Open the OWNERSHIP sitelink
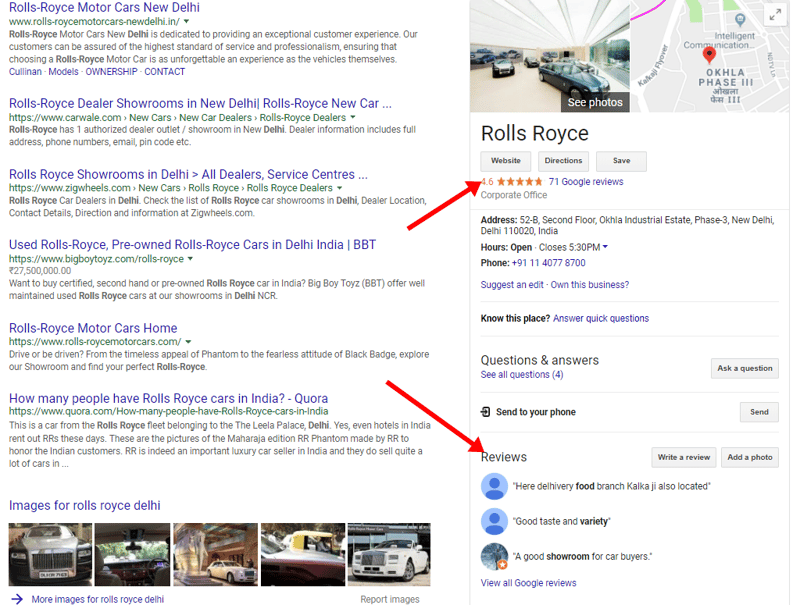This screenshot has height=605, width=800. click(x=111, y=71)
